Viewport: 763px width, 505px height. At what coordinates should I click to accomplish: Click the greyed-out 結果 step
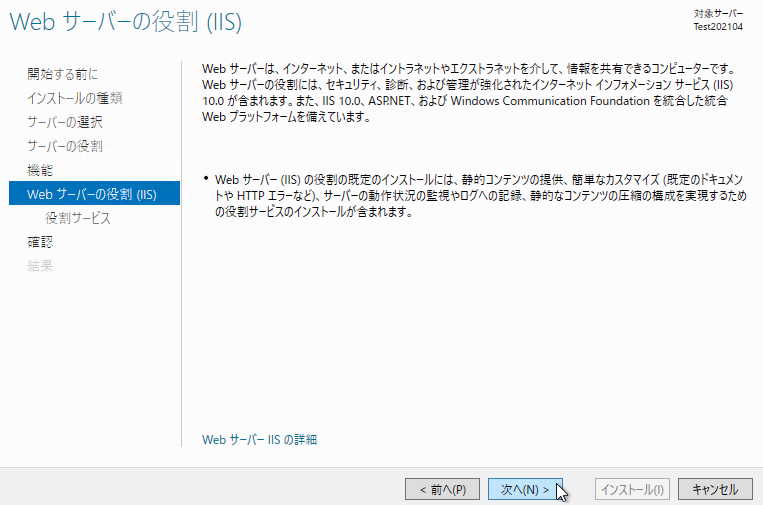click(40, 266)
